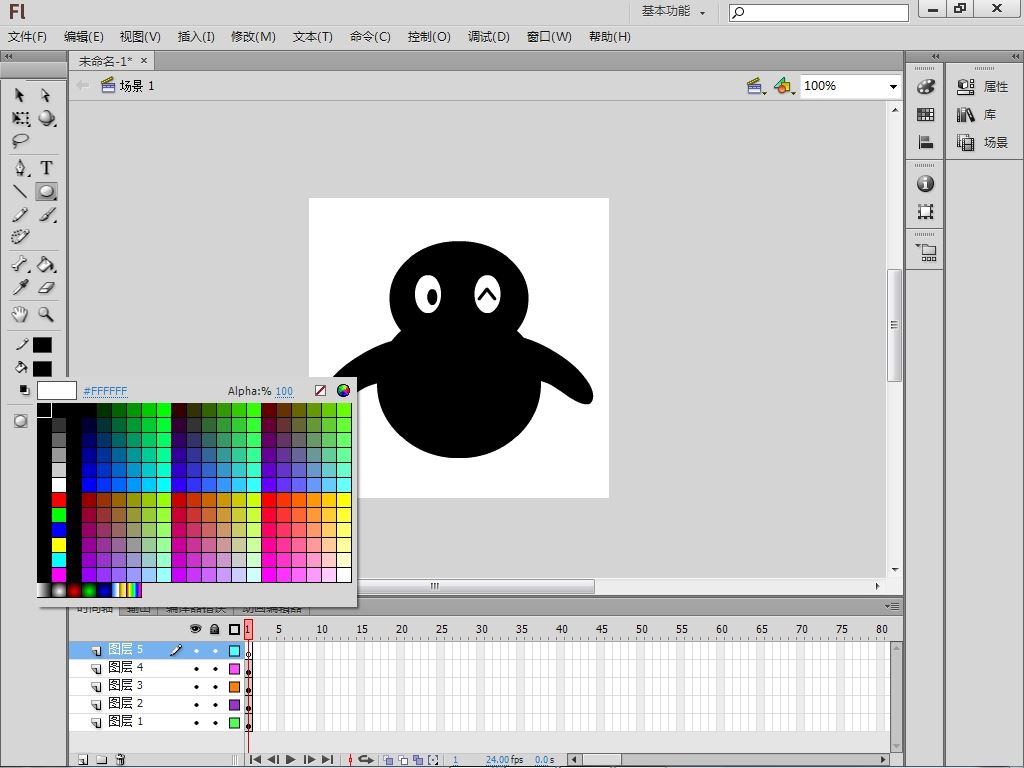This screenshot has height=768, width=1024.
Task: Select the Pen tool
Action: [x=20, y=168]
